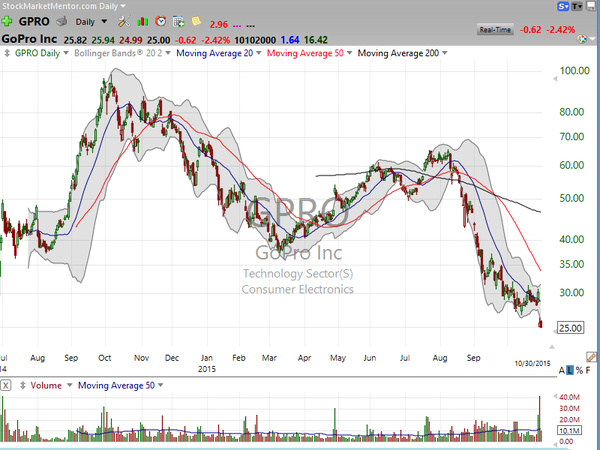600x450 pixels.
Task: Click the 10/30/2015 date label
Action: coord(532,364)
